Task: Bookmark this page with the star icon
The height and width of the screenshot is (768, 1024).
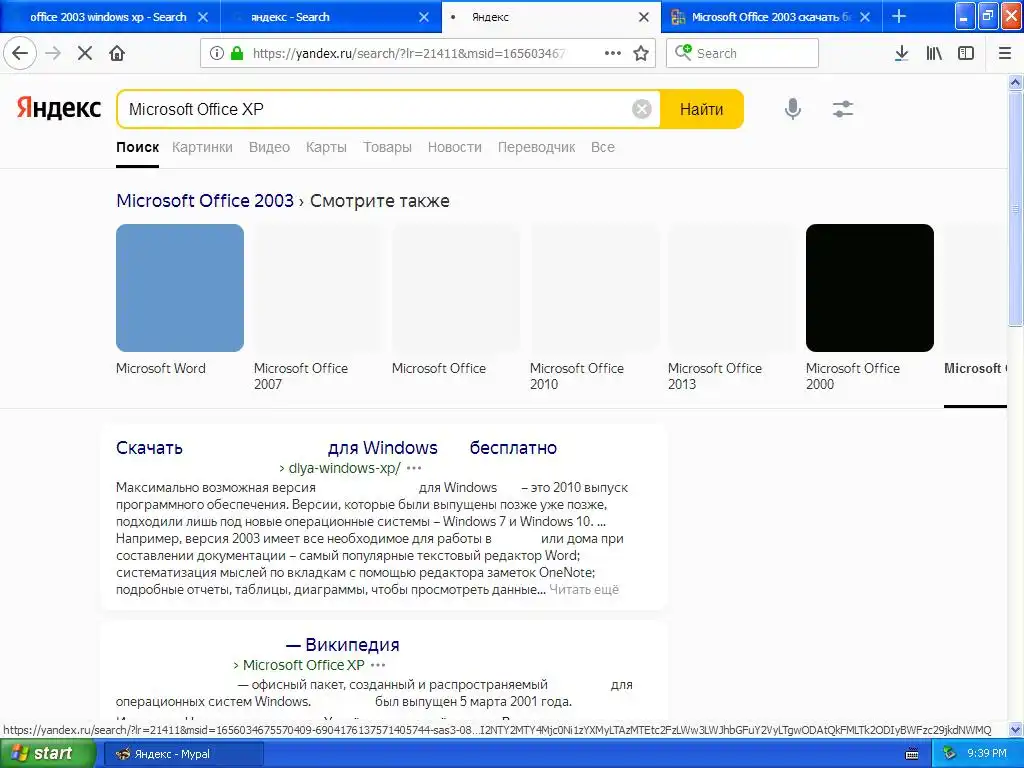Action: (x=641, y=53)
